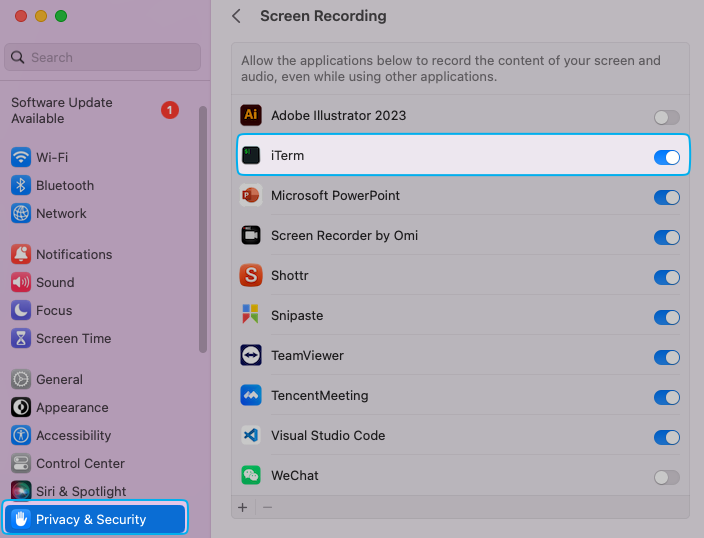Select Control Center in the sidebar

click(80, 464)
